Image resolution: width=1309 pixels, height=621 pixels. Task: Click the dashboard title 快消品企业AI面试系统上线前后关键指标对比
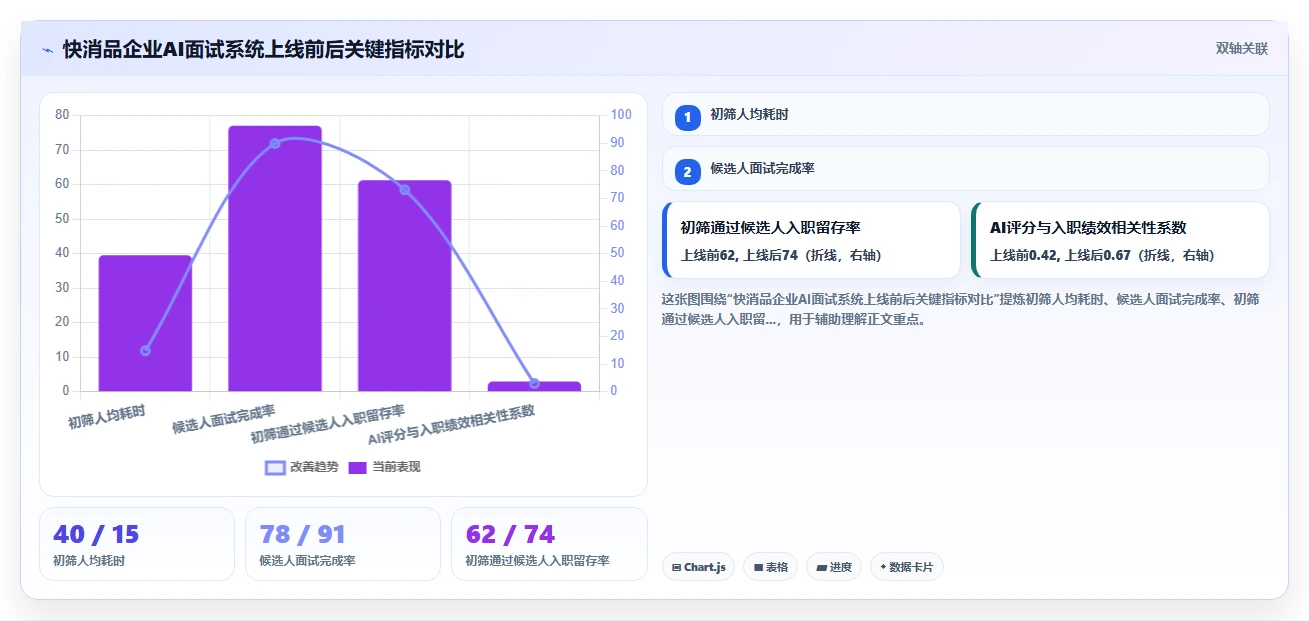[x=264, y=49]
